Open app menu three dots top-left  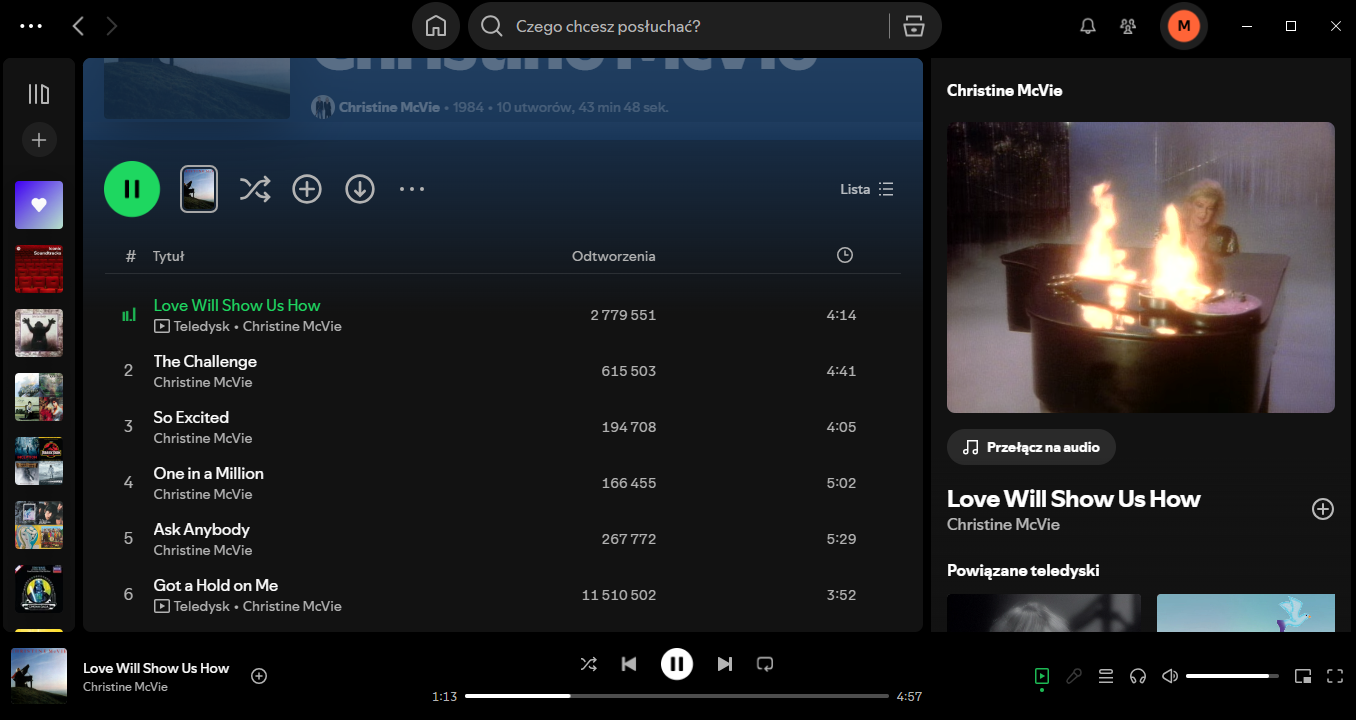(31, 26)
